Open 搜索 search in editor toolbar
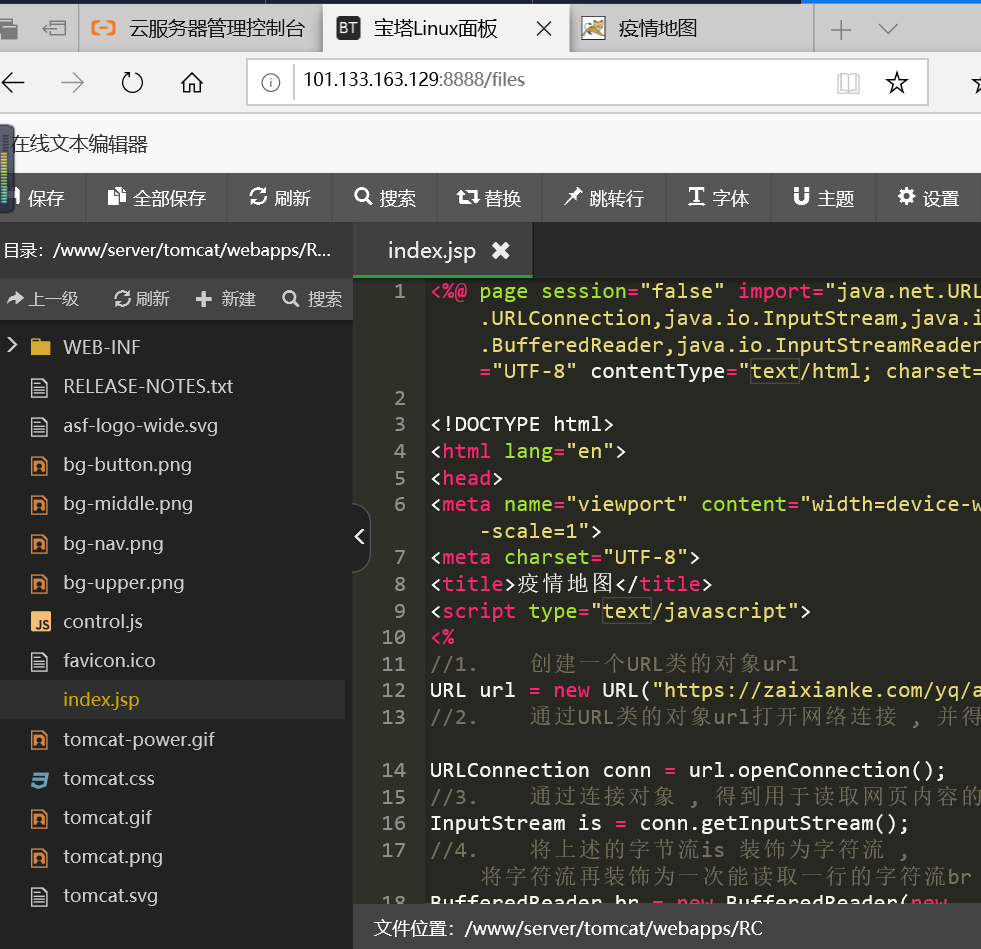The width and height of the screenshot is (981, 949). click(385, 198)
